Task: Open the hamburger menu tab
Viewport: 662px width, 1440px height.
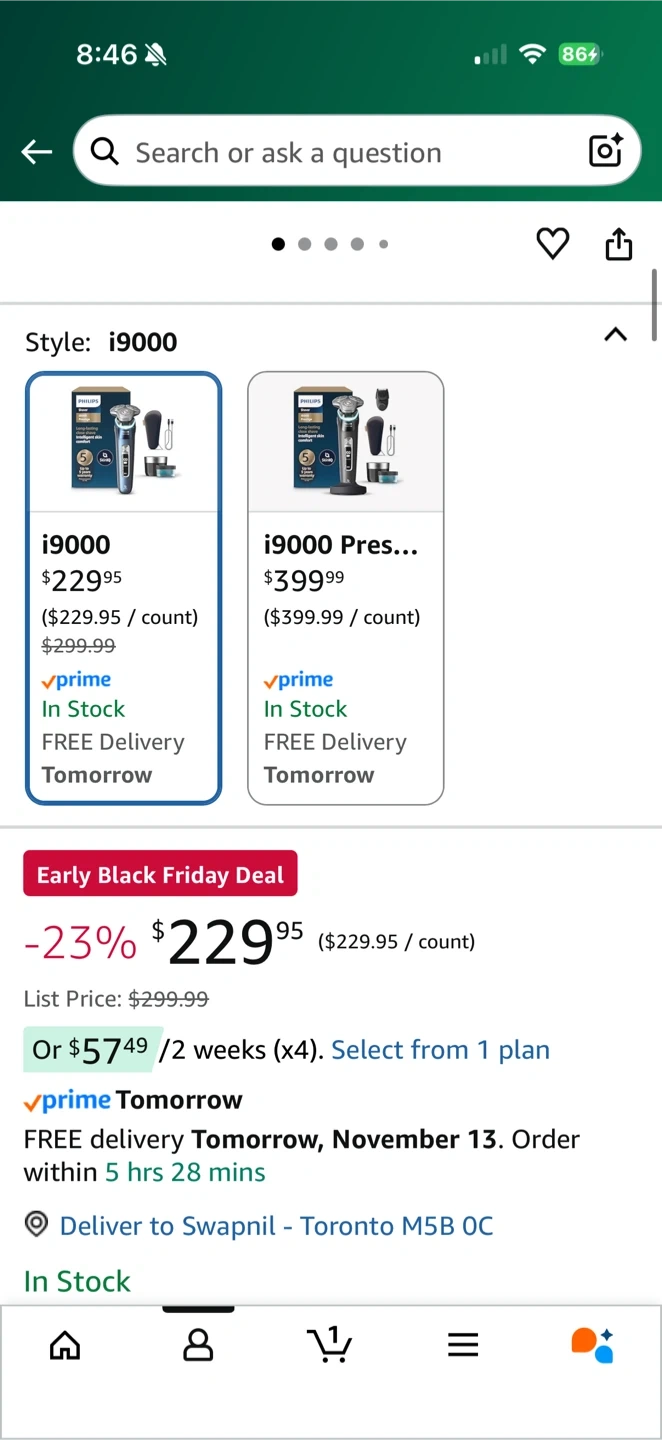Action: [x=463, y=1345]
